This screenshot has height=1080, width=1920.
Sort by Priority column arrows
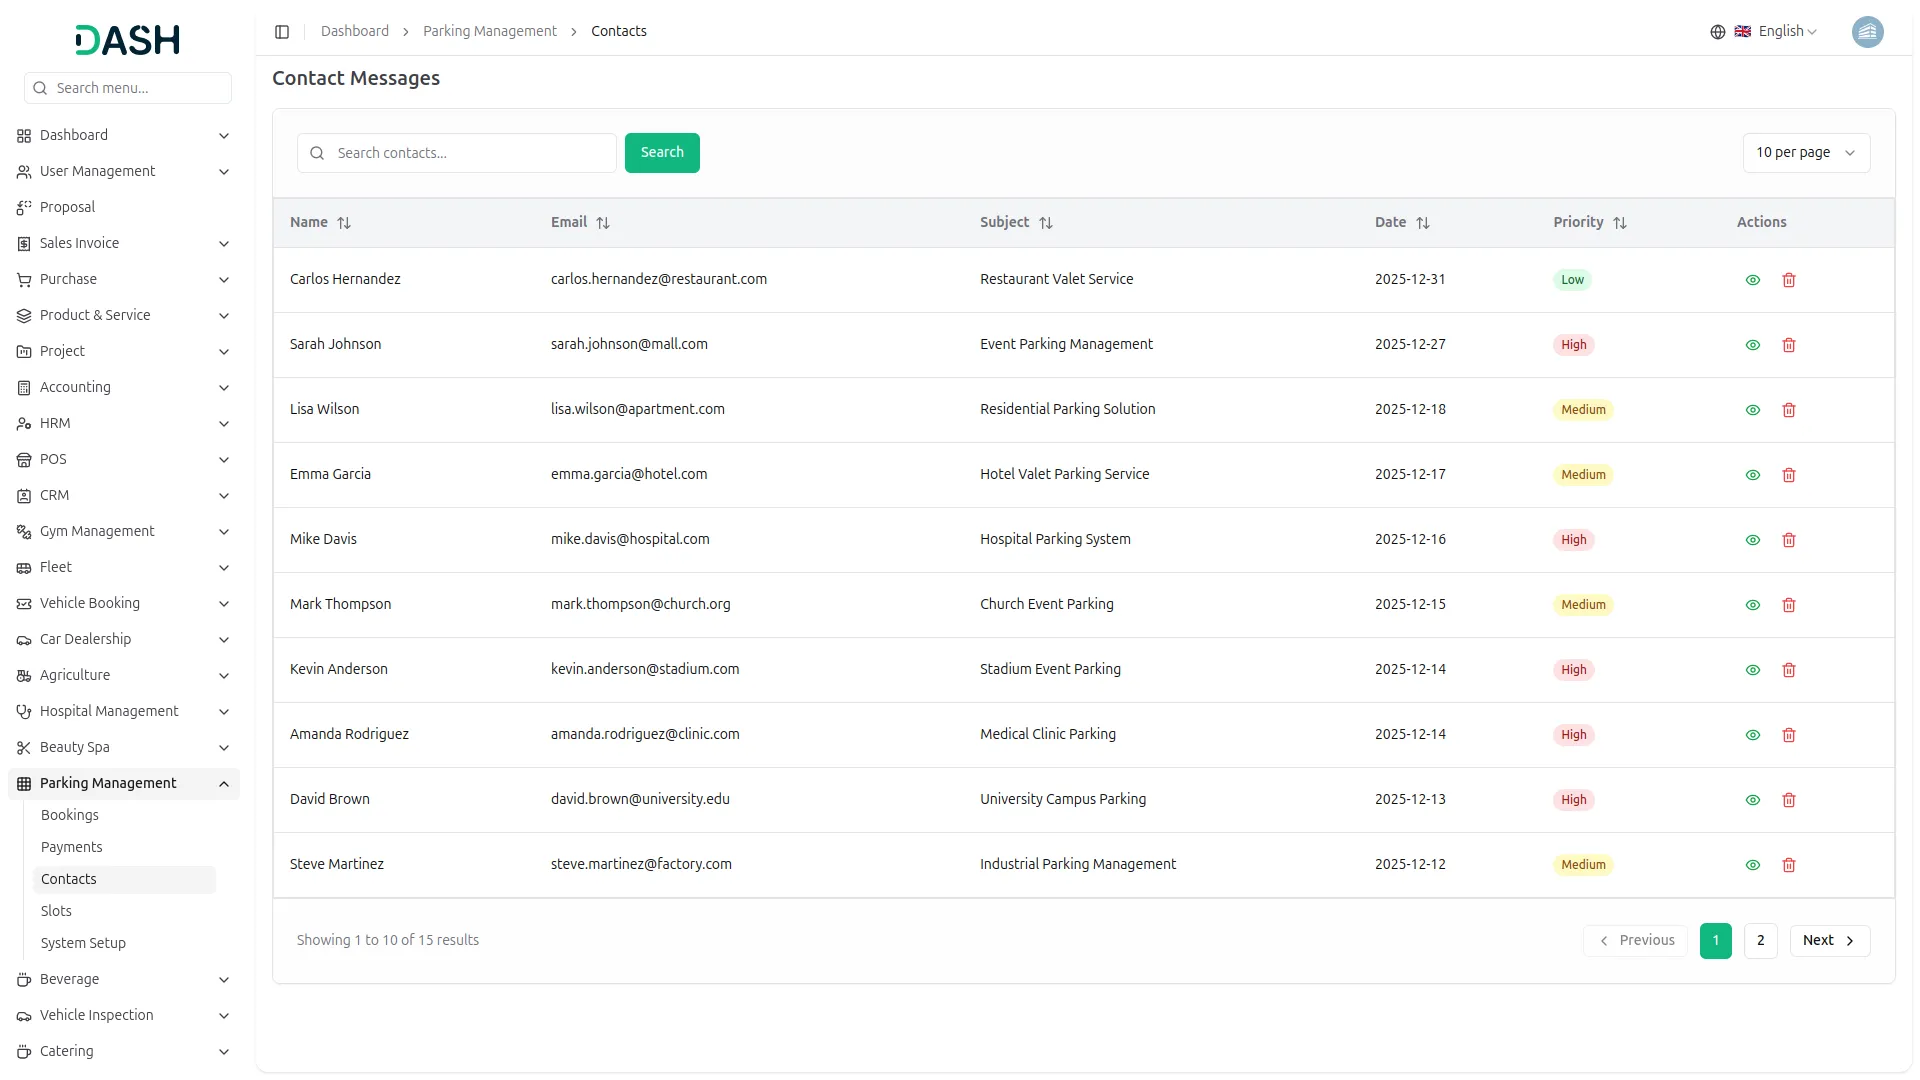coord(1620,223)
